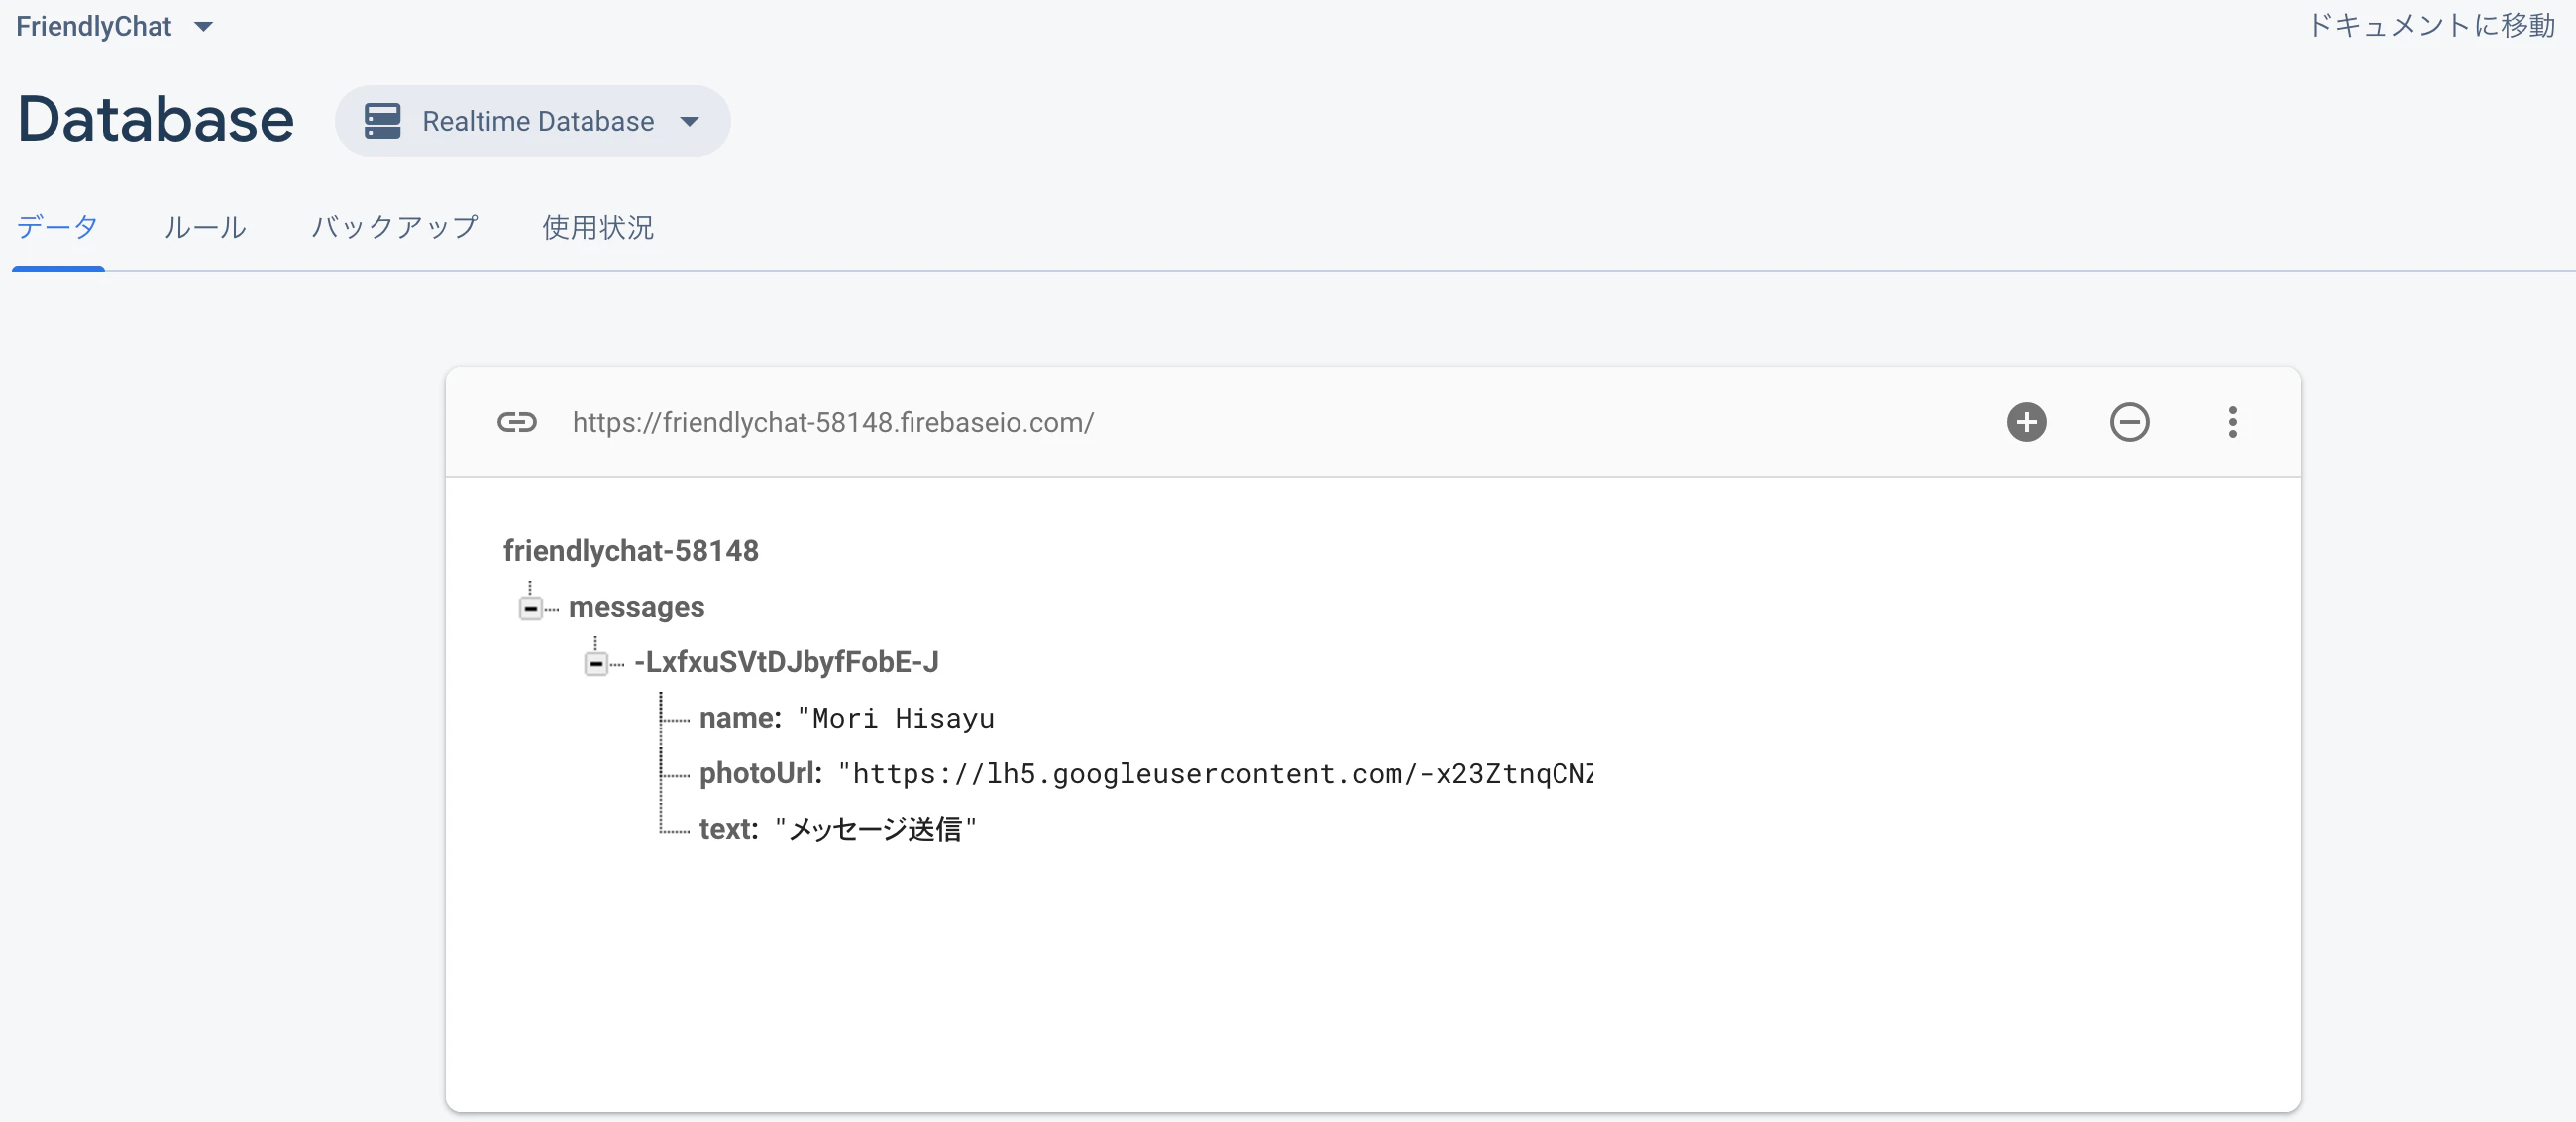2576x1122 pixels.
Task: Click the link icon beside database URL
Action: click(x=517, y=422)
